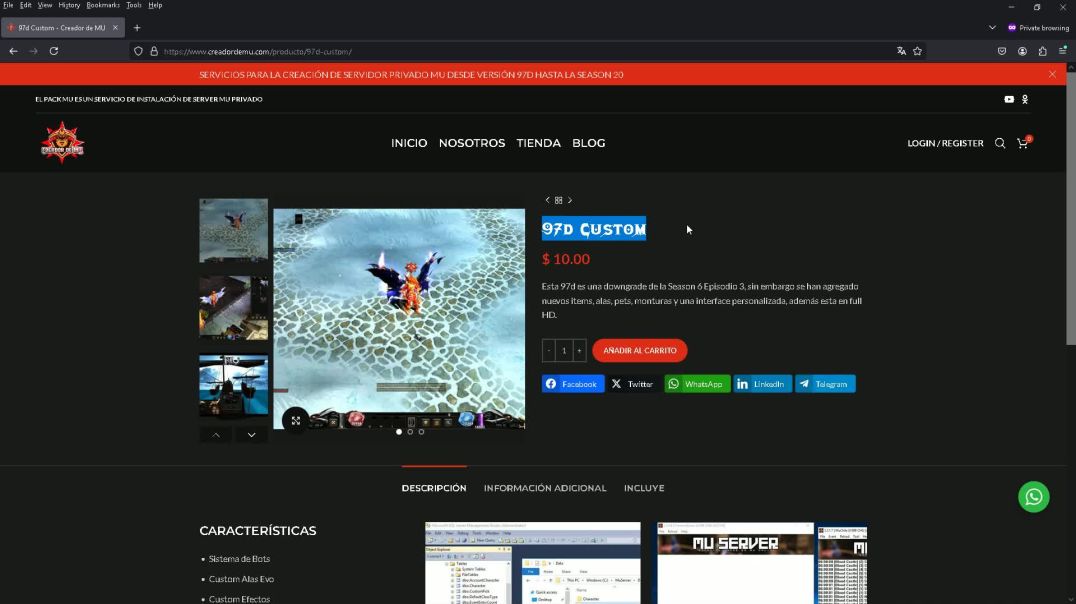Viewport: 1076px width, 604px height.
Task: Navigate to INICIO page
Action: pyautogui.click(x=409, y=143)
